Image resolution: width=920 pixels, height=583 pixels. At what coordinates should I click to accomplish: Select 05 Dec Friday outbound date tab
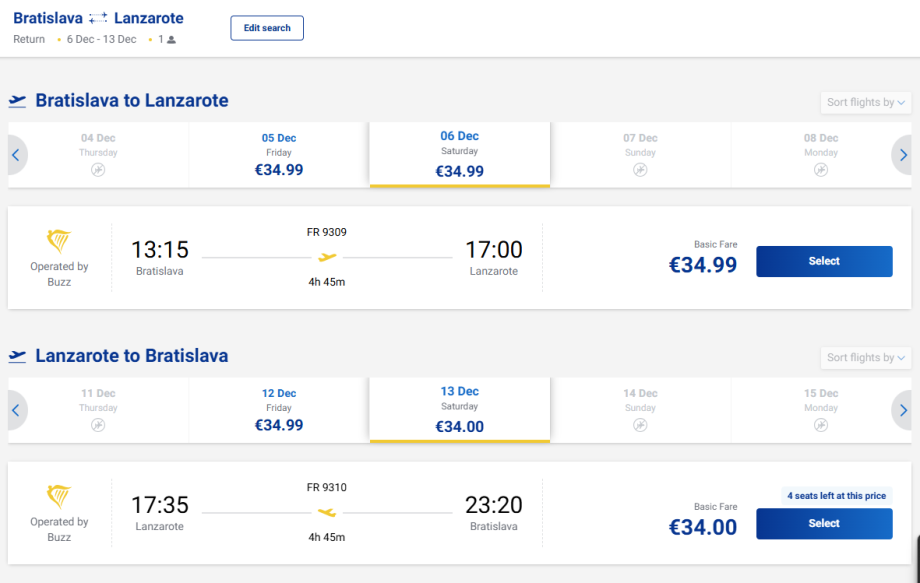[279, 154]
